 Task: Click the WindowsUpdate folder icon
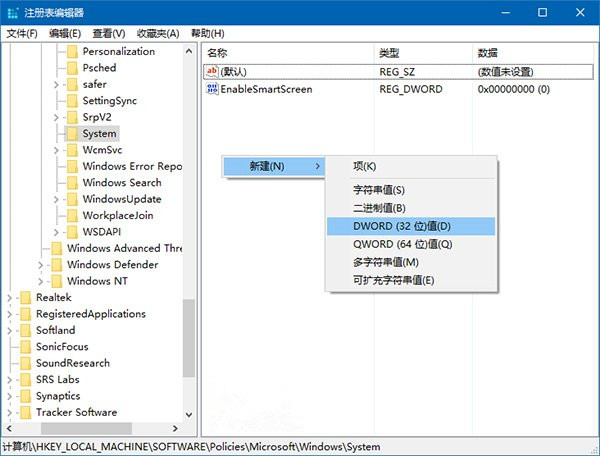tap(71, 199)
